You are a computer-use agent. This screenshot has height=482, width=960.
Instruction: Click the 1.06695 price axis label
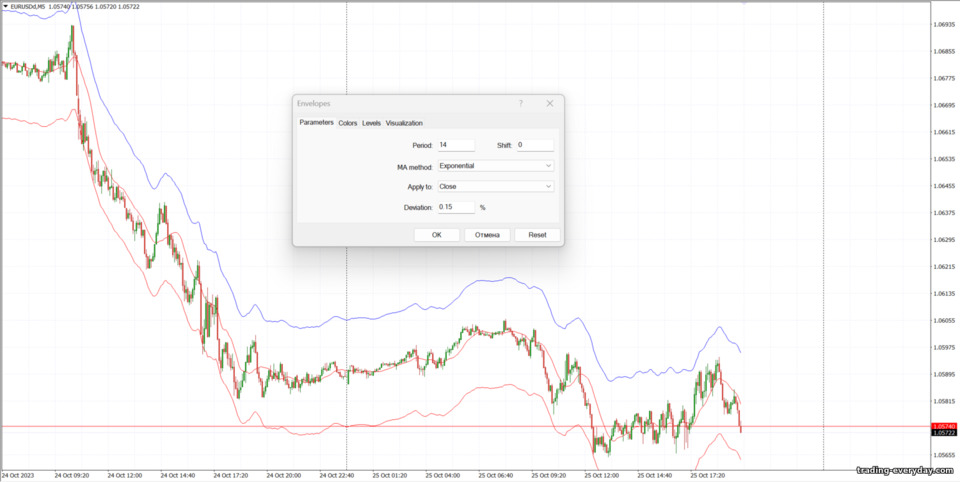click(x=945, y=105)
